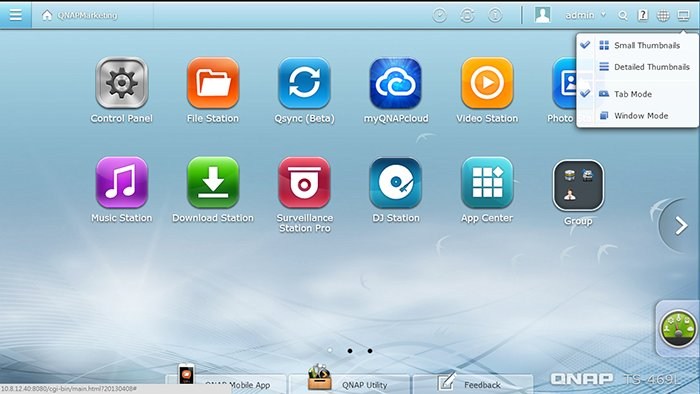This screenshot has width=700, height=394.
Task: Open the search magnifier icon
Action: point(623,16)
